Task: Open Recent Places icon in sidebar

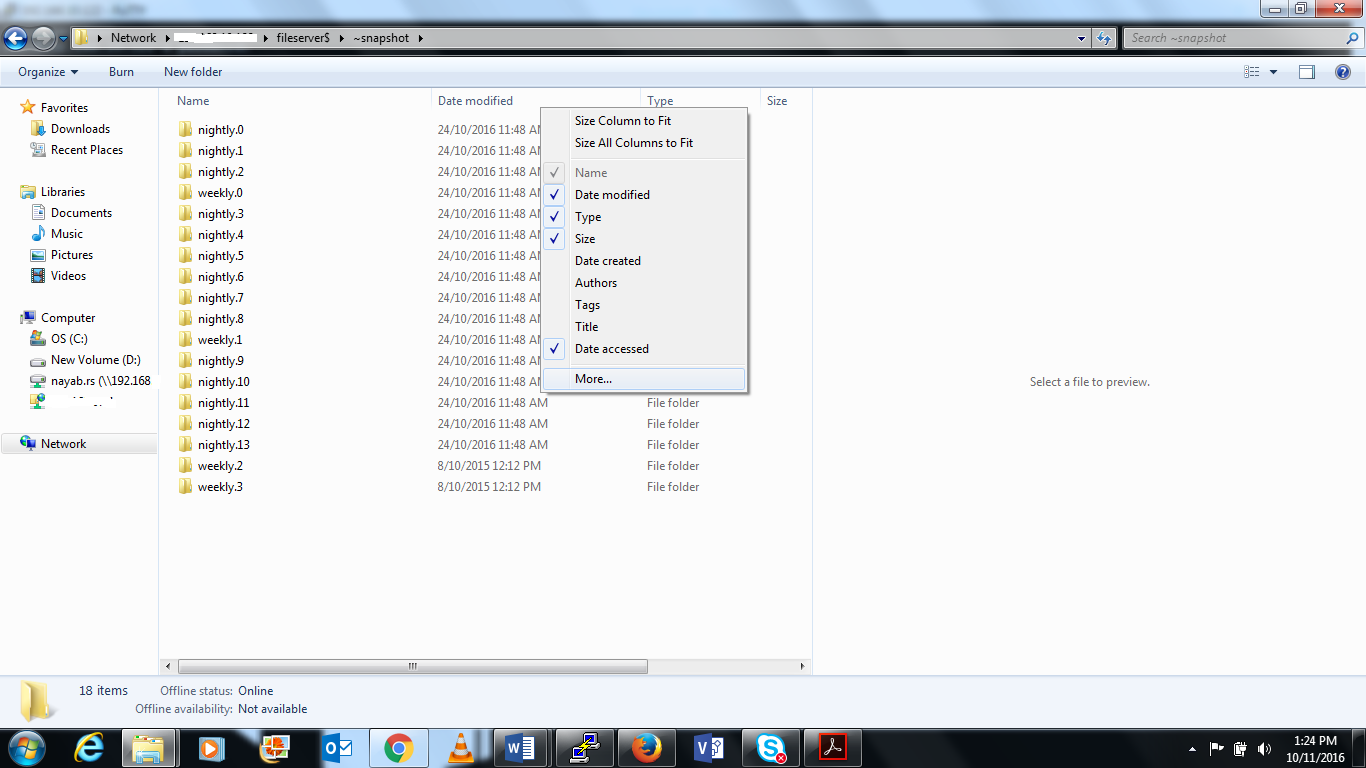Action: 38,150
